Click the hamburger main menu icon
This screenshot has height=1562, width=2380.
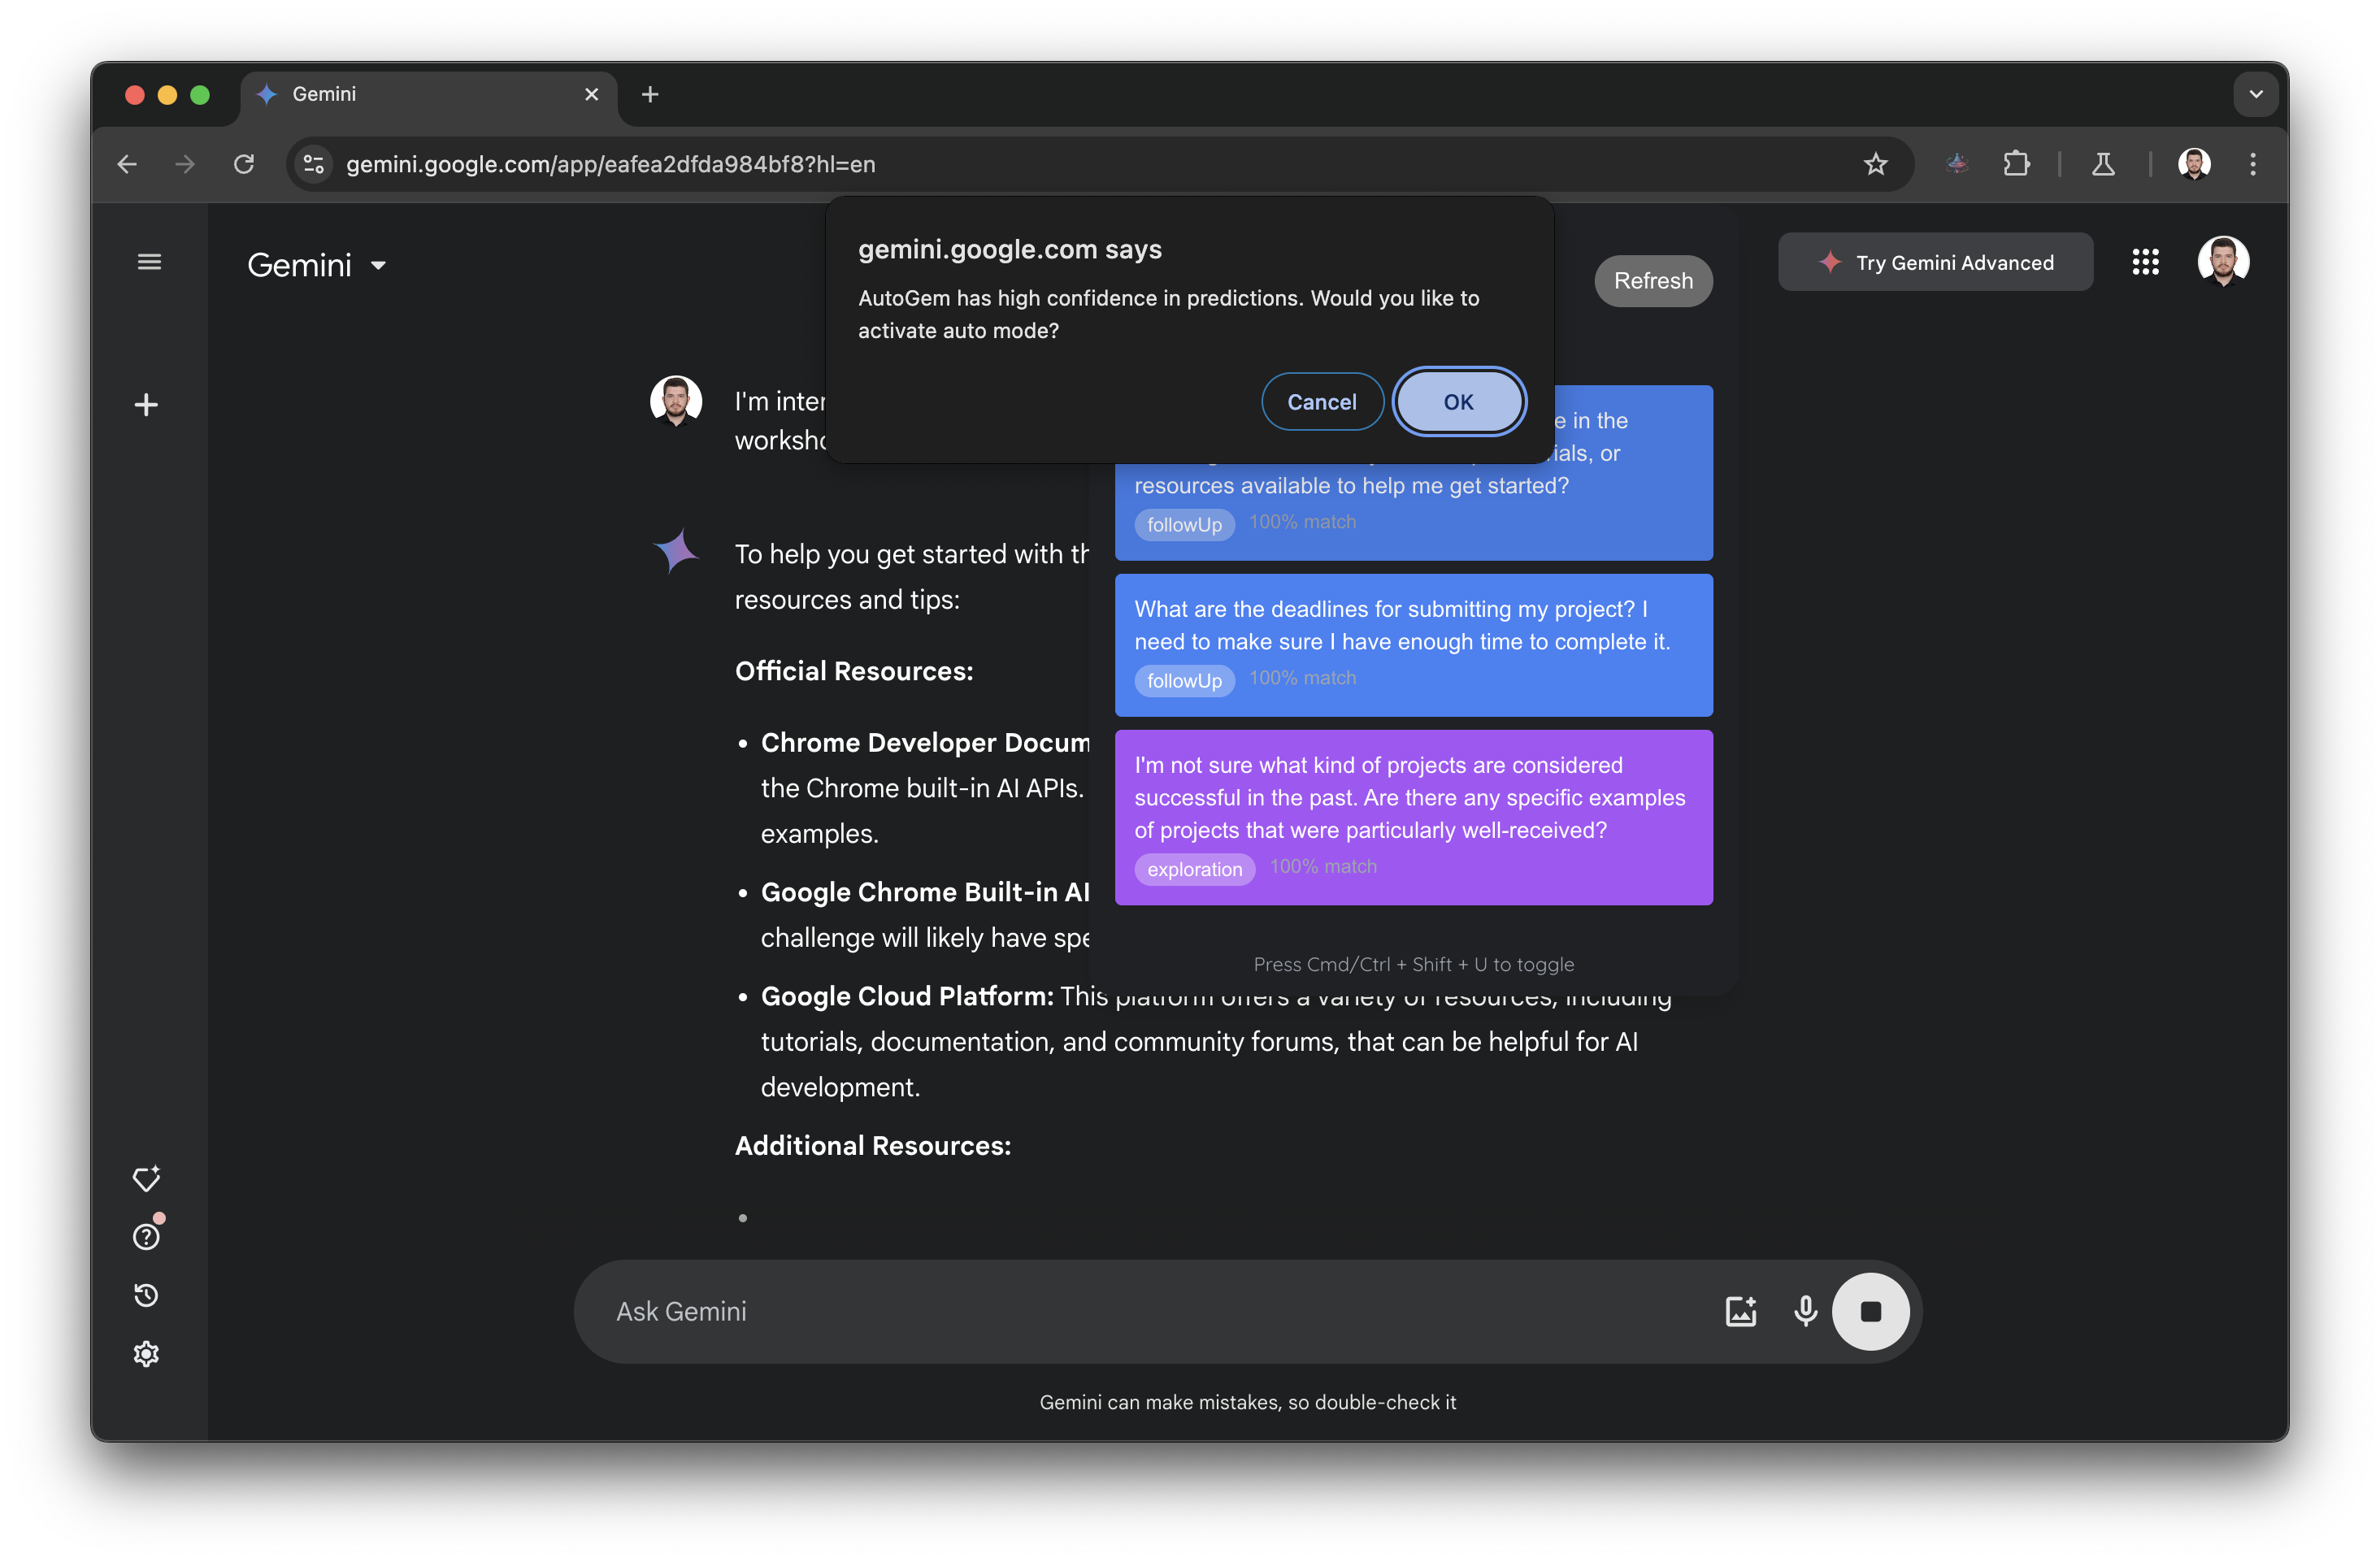pyautogui.click(x=149, y=262)
